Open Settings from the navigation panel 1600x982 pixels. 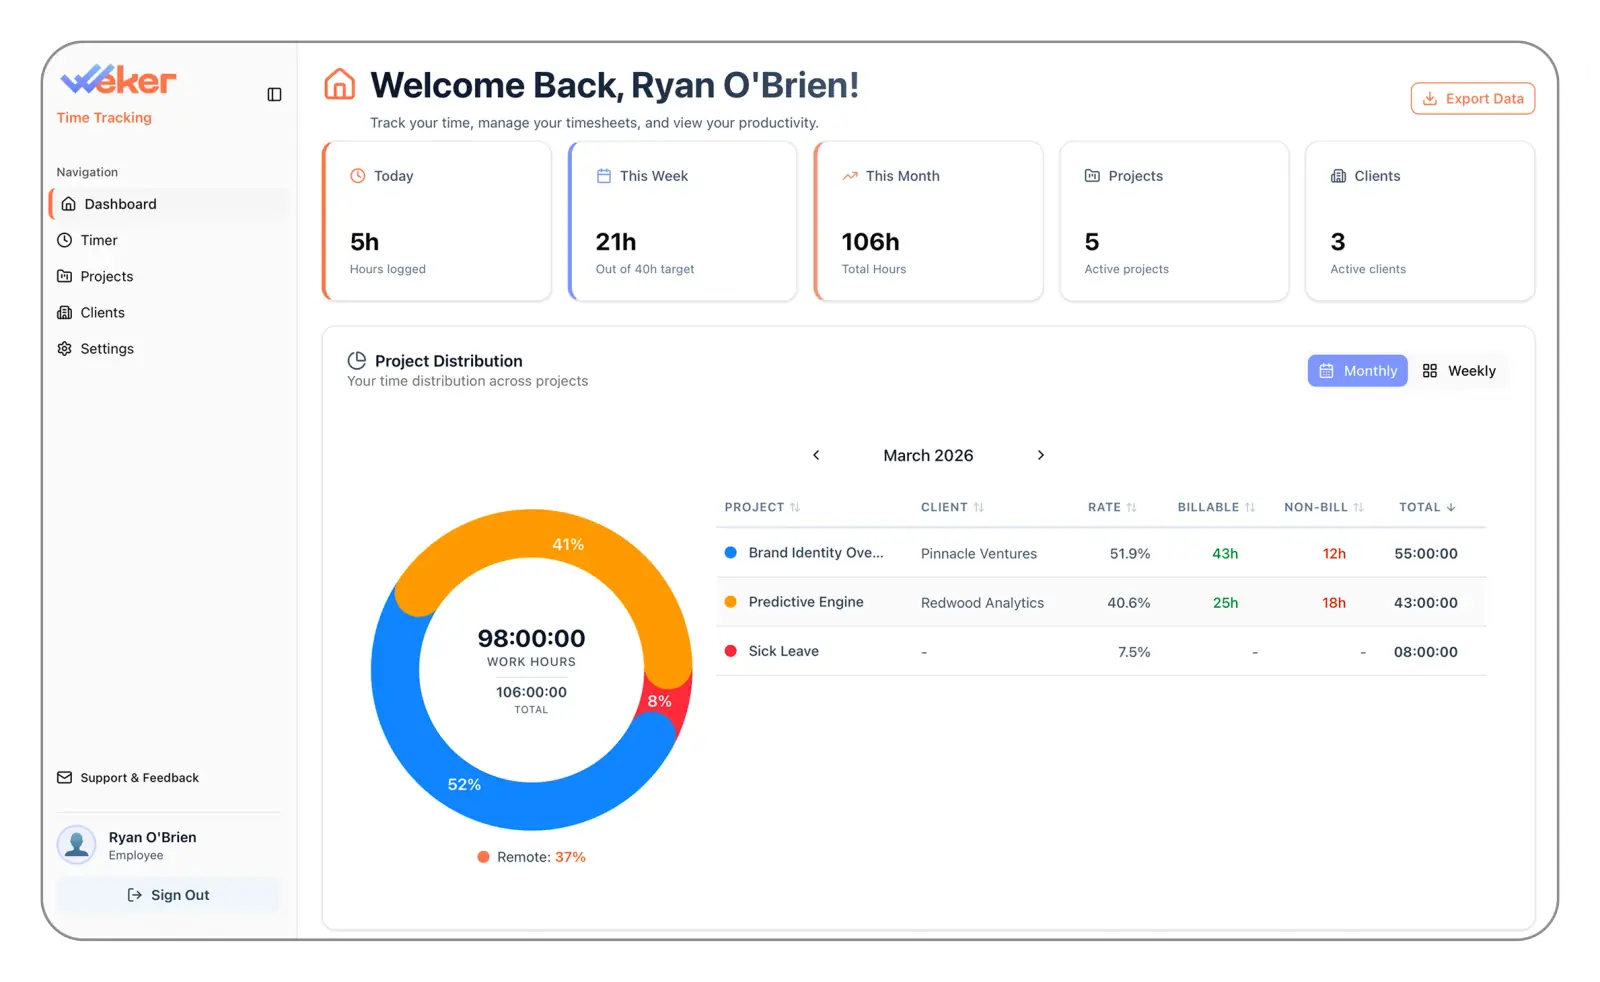point(107,348)
